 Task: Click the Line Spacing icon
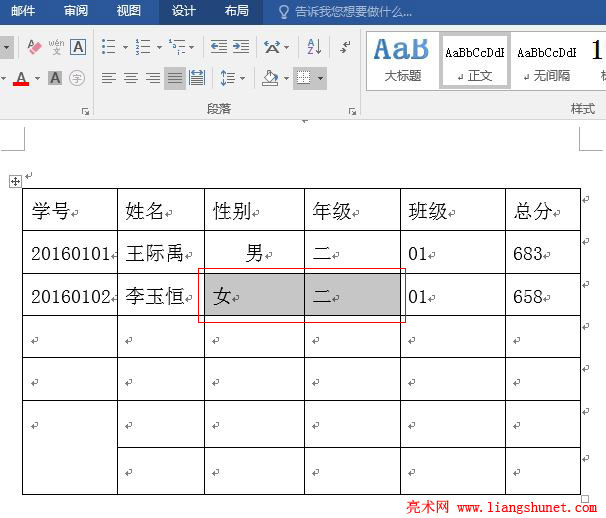[x=227, y=78]
